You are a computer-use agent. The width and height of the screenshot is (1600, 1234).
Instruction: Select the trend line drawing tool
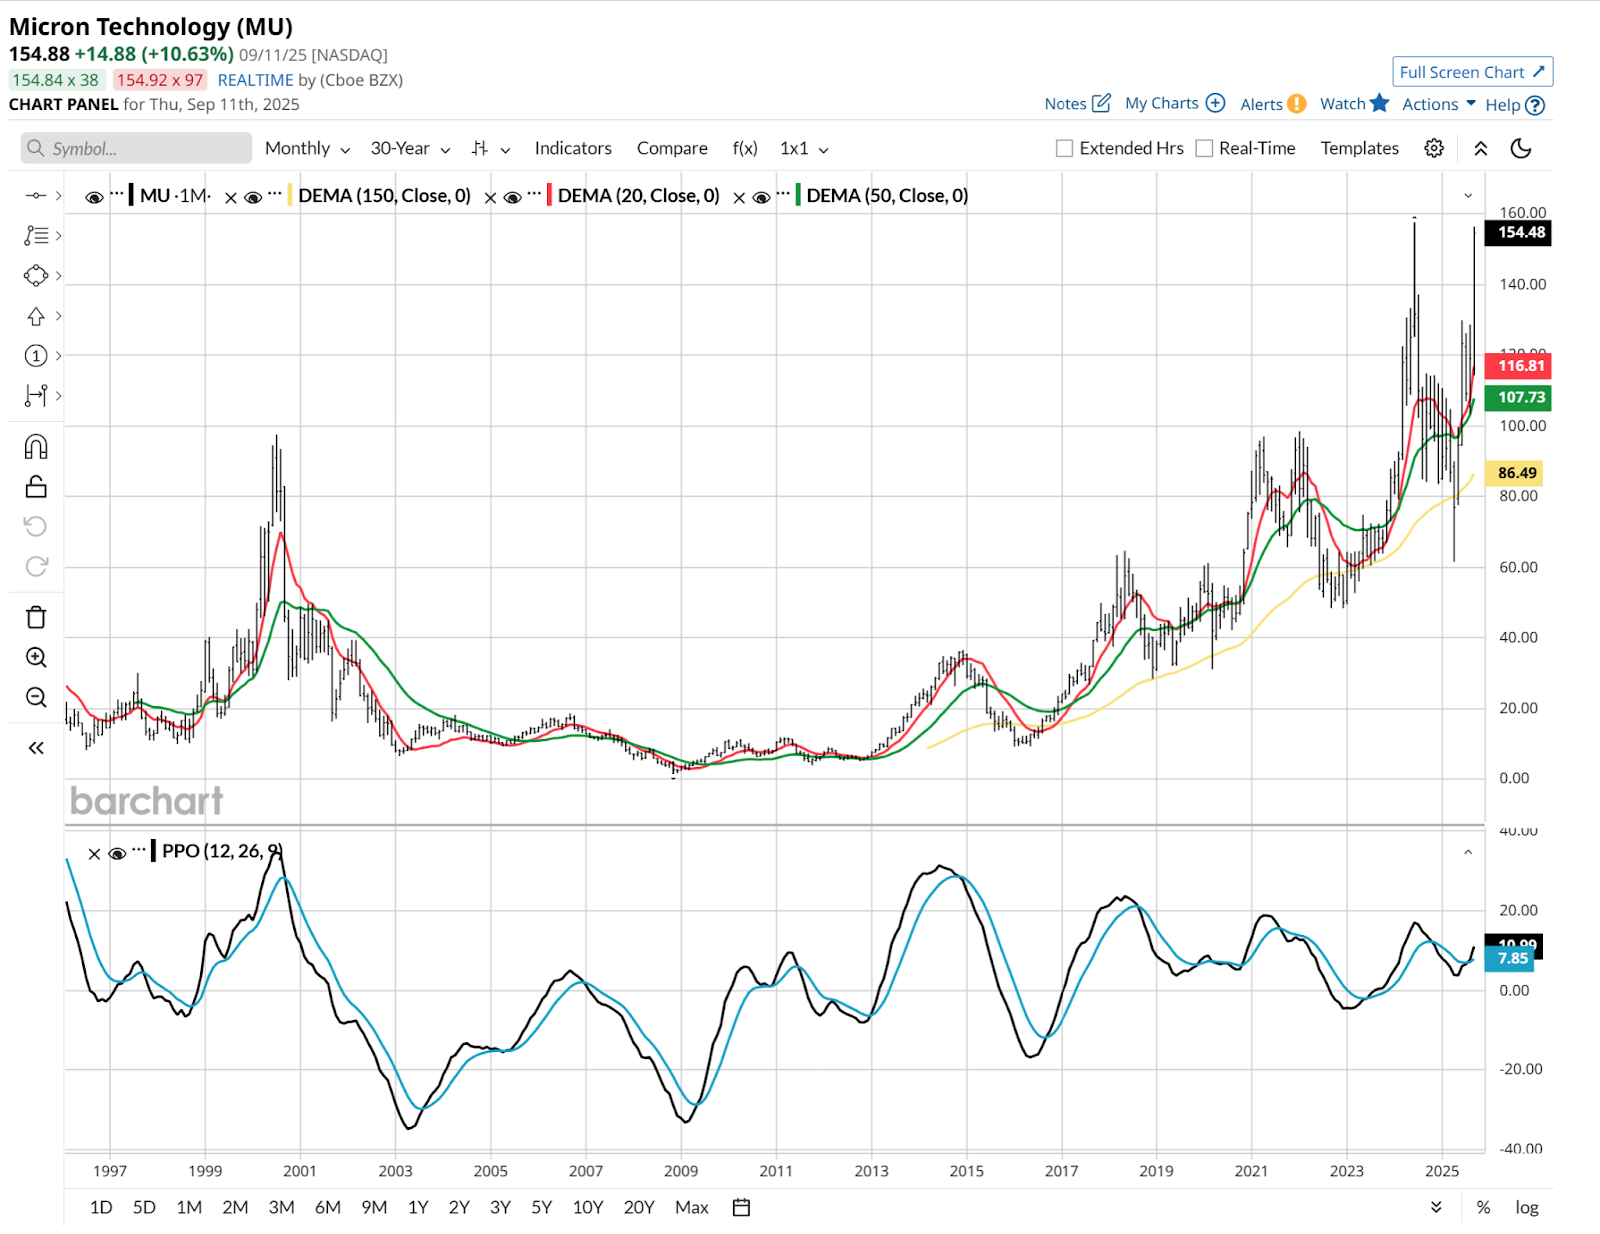(36, 195)
